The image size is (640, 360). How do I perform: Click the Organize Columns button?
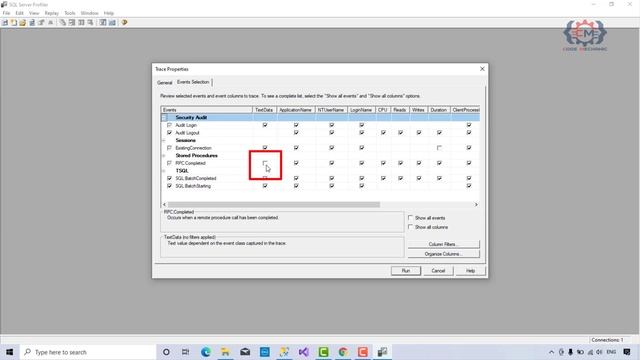point(444,254)
